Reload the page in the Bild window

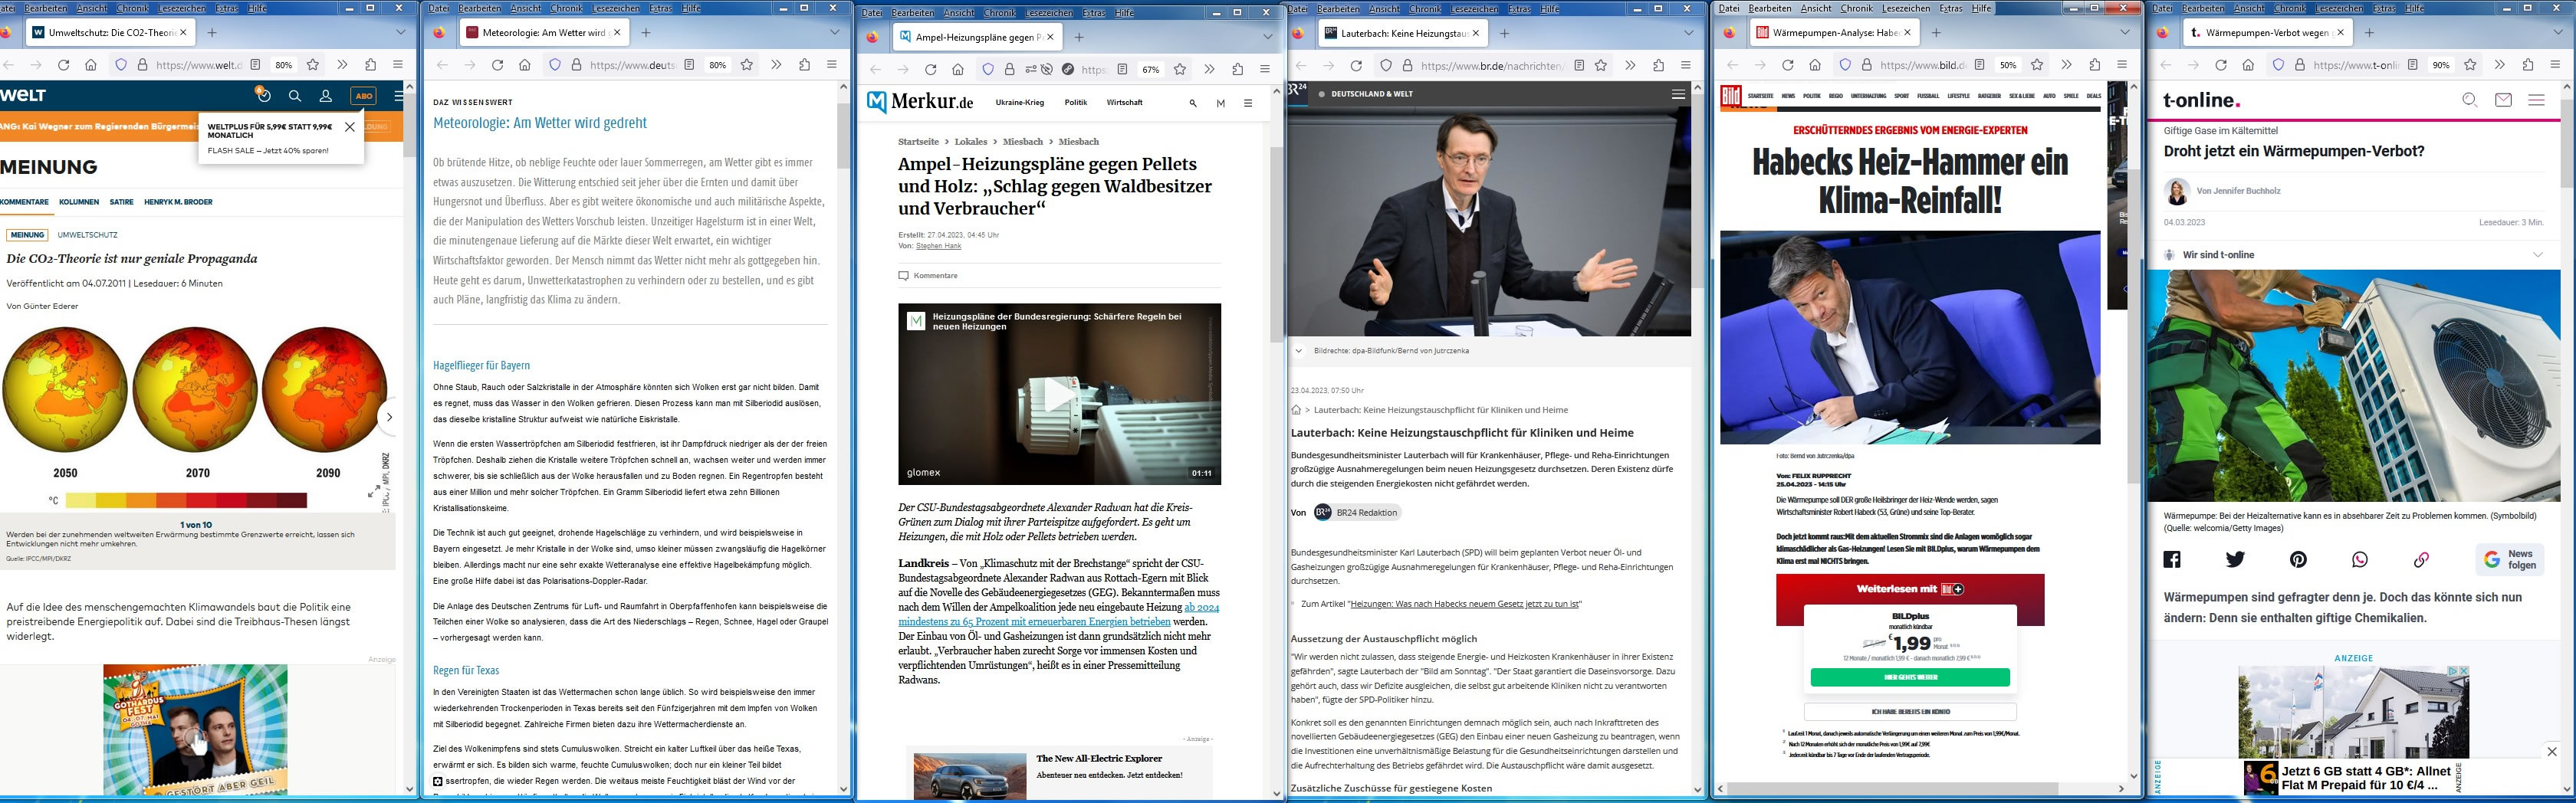pyautogui.click(x=1787, y=65)
